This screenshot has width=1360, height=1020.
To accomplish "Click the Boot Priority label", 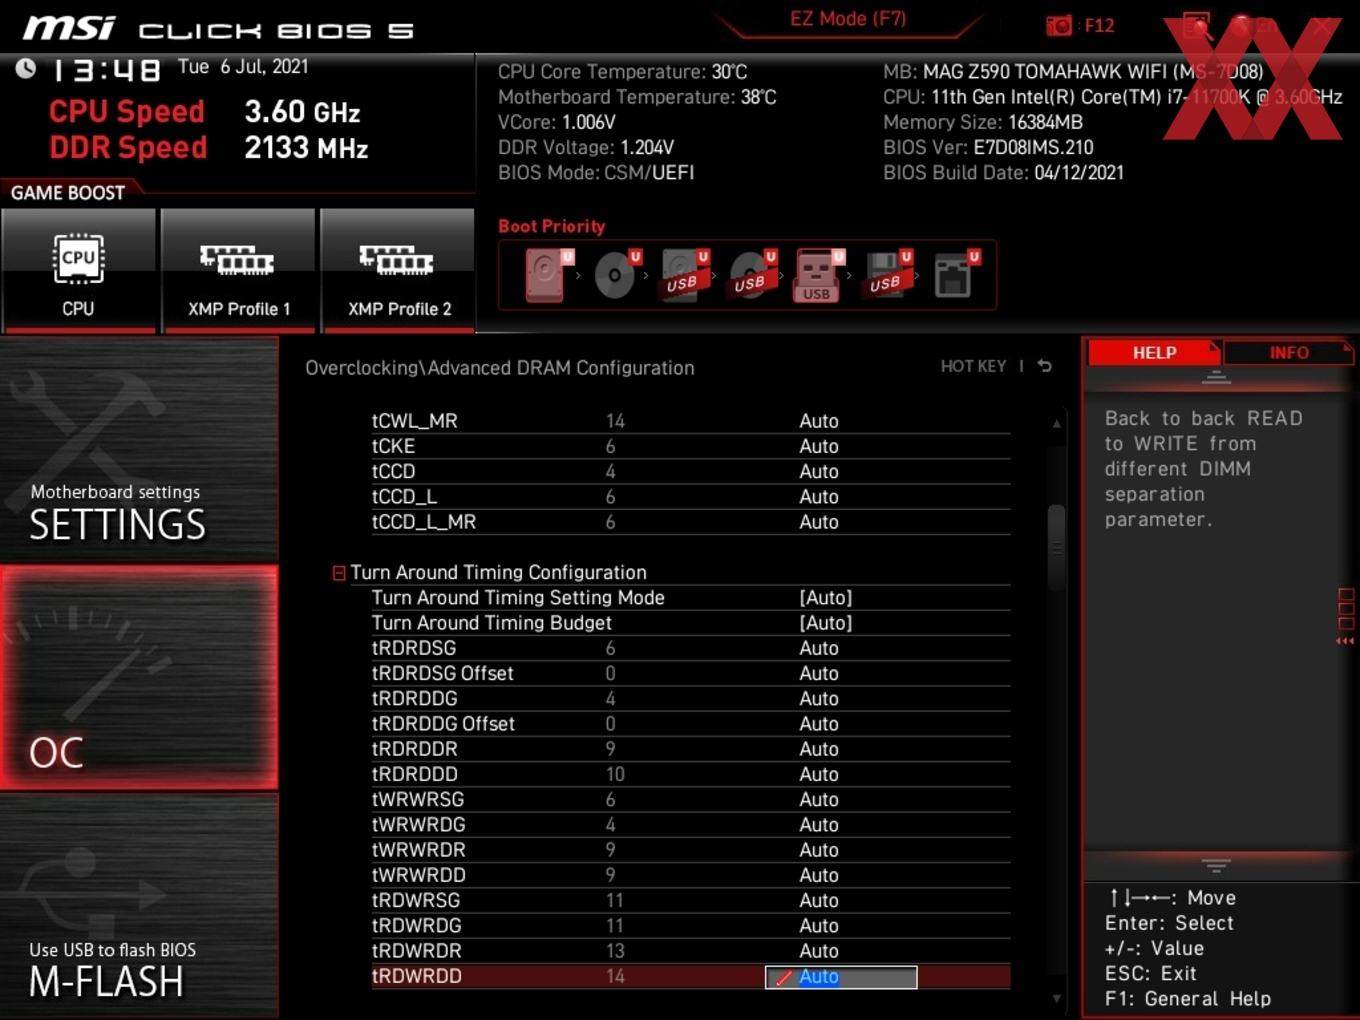I will click(x=552, y=226).
